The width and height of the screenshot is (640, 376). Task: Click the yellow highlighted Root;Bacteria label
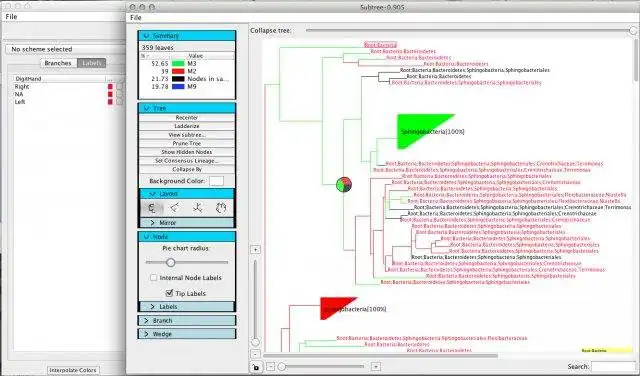point(606,350)
